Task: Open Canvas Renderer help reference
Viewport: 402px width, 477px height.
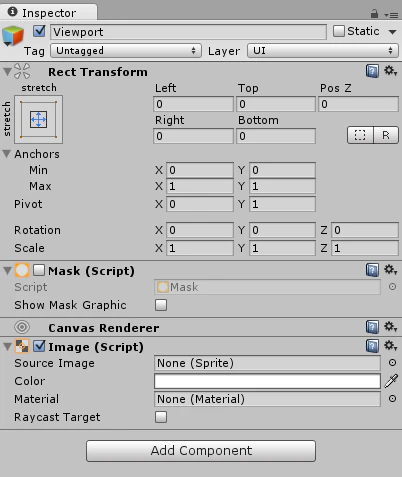Action: point(372,327)
